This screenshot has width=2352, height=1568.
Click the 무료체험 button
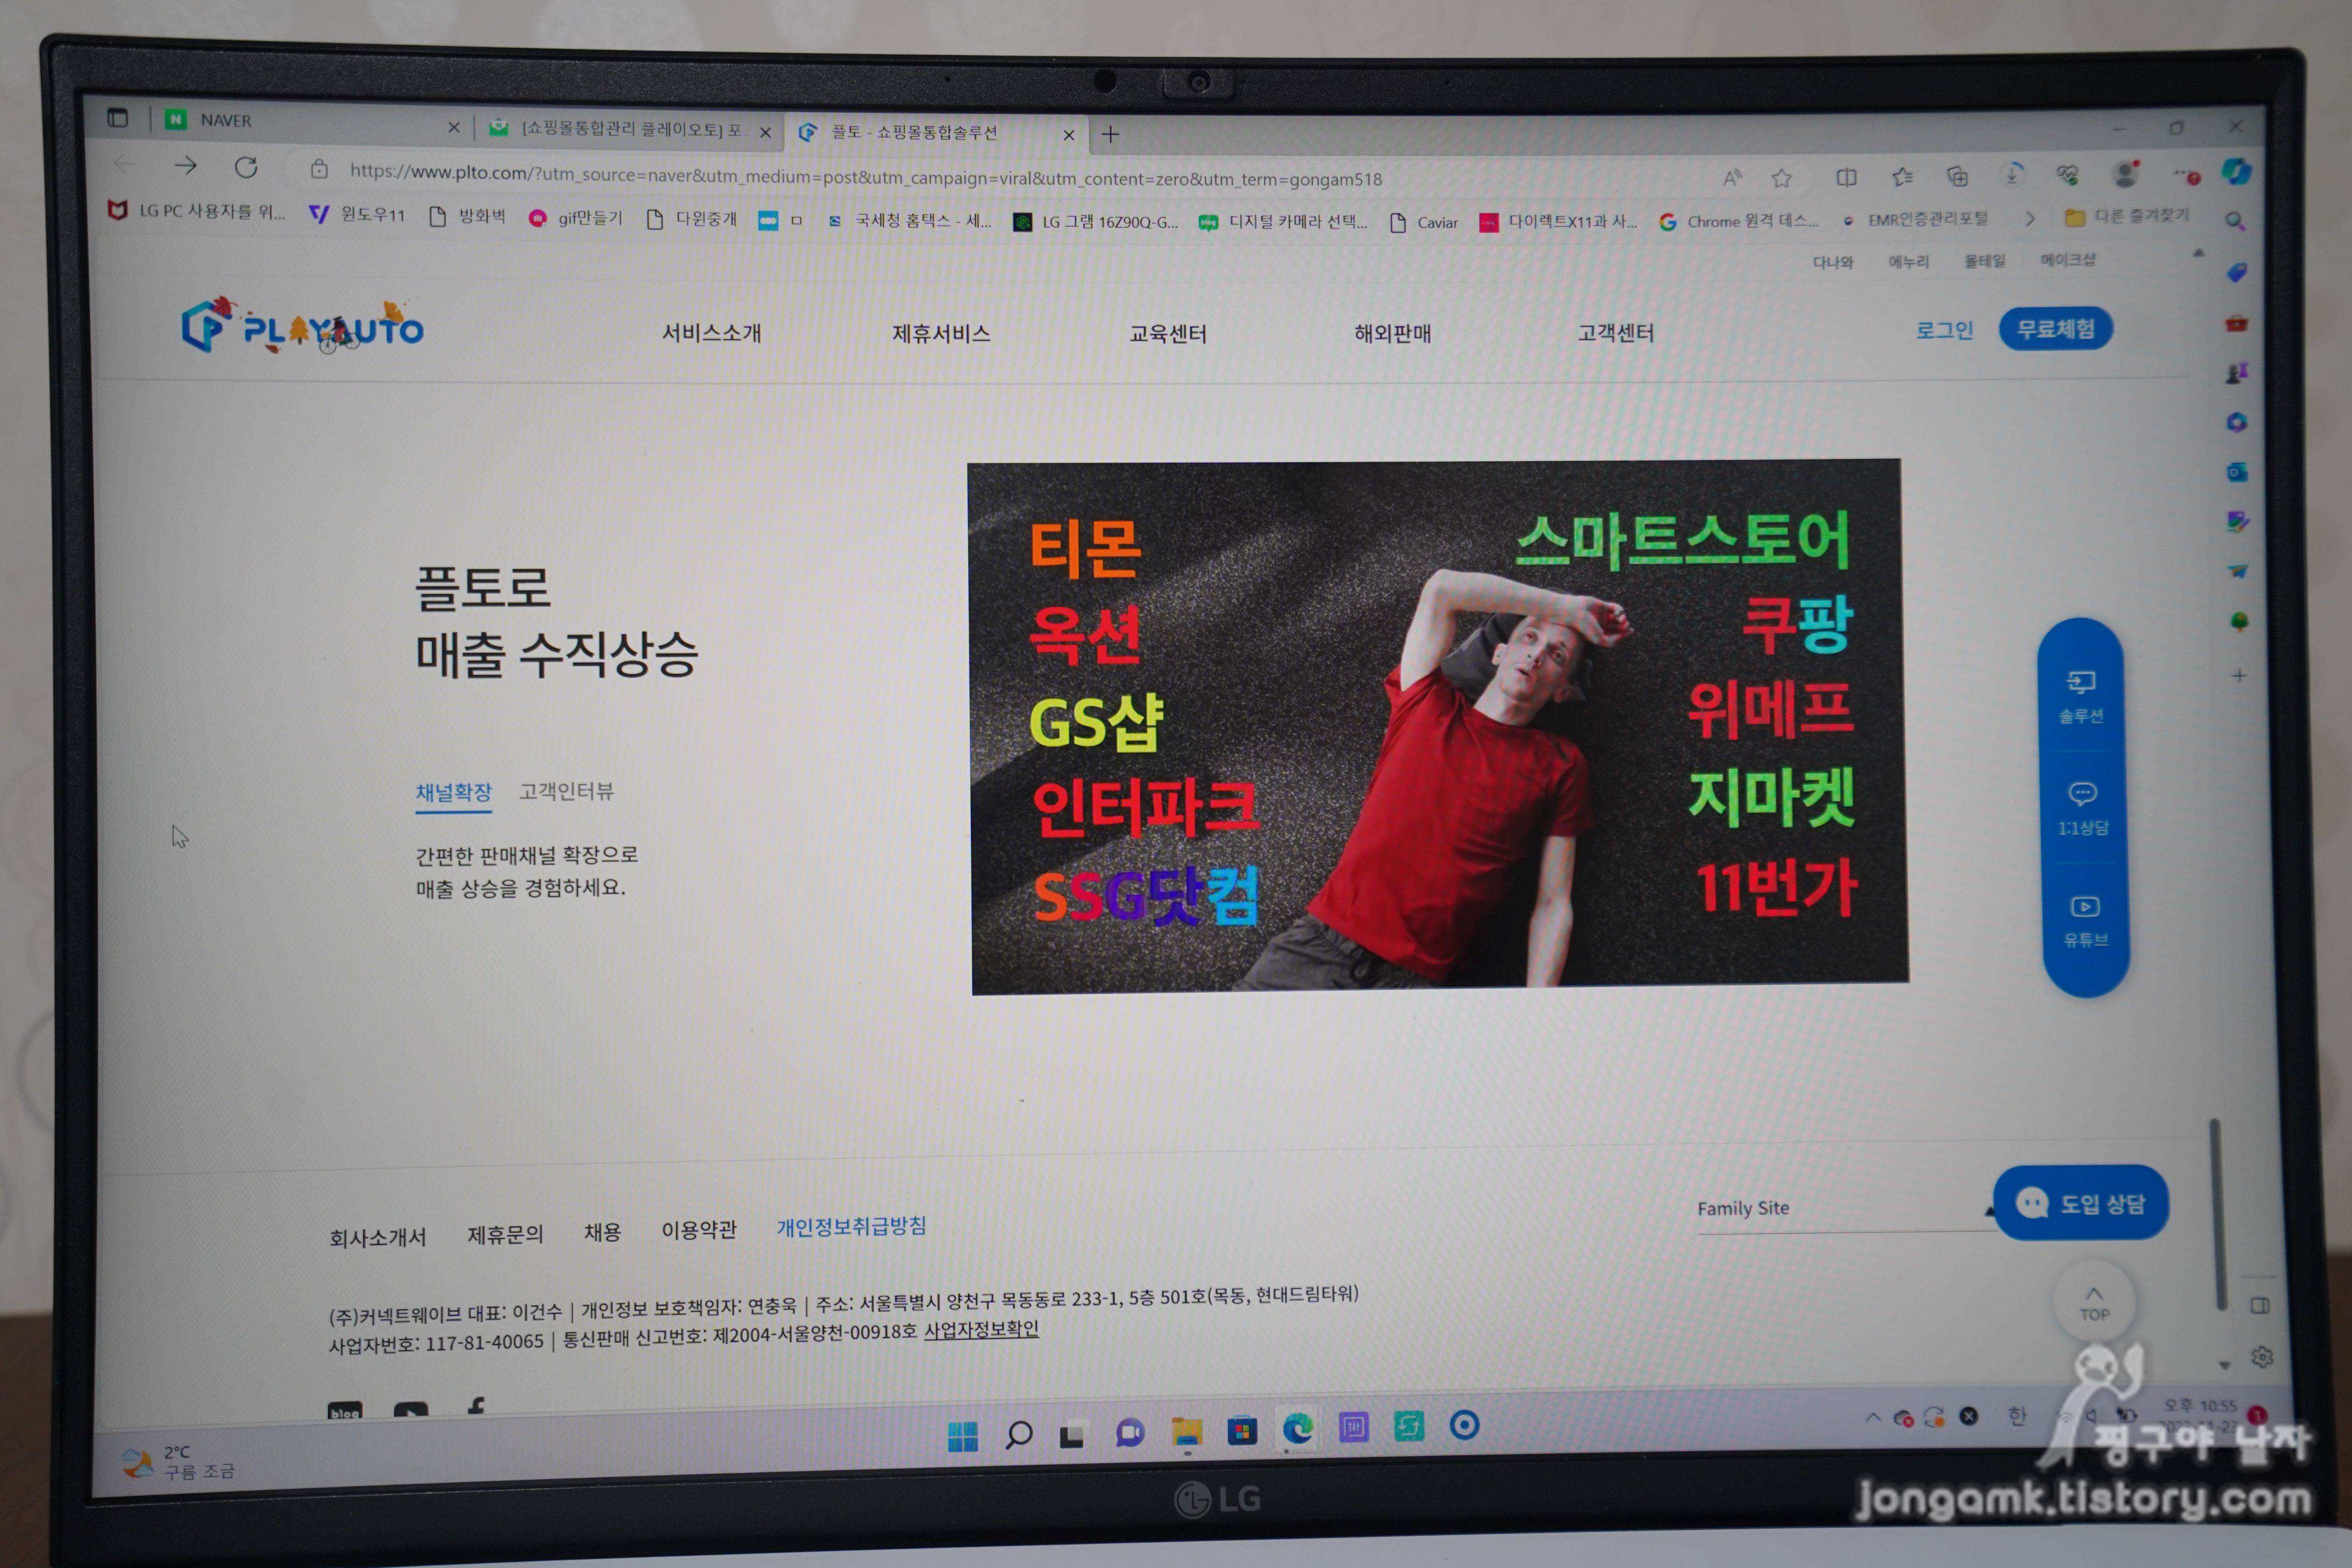2055,329
